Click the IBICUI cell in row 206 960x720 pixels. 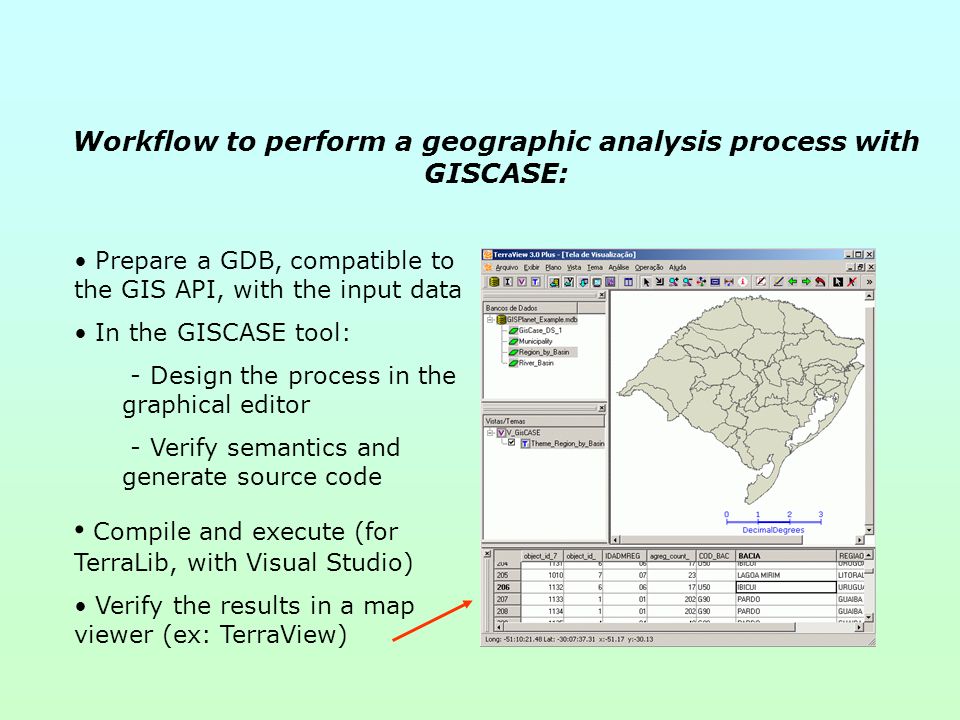[x=786, y=587]
